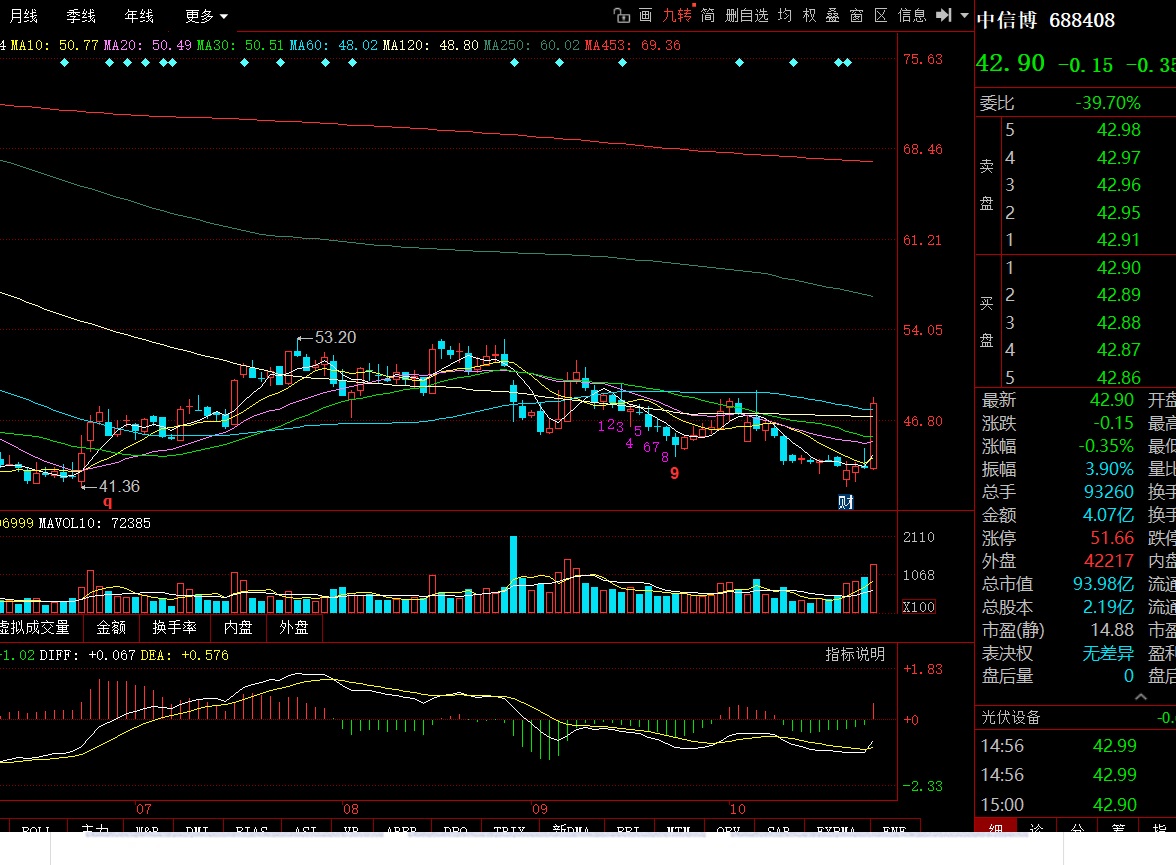Click 删自选 to remove from watchlist
This screenshot has height=865, width=1176.
(747, 15)
